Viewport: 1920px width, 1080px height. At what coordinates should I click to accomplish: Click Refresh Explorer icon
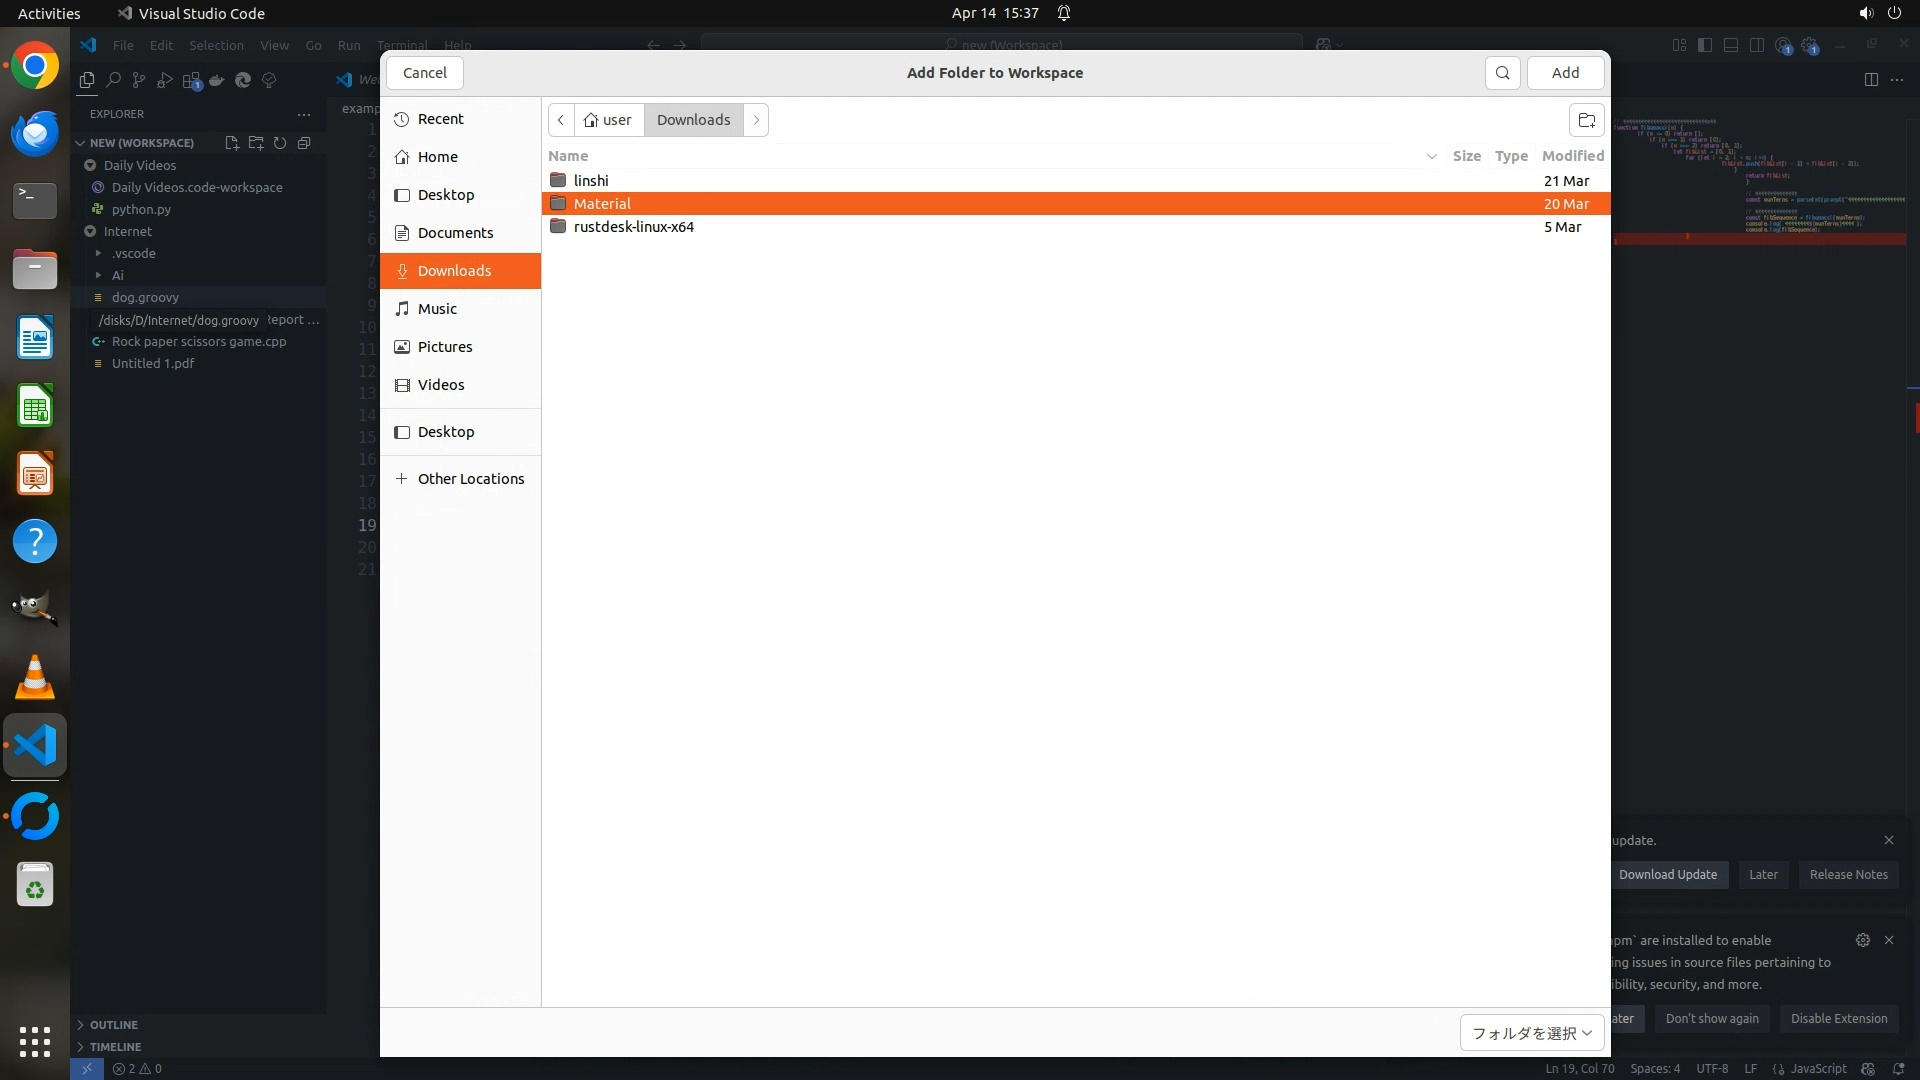(280, 143)
